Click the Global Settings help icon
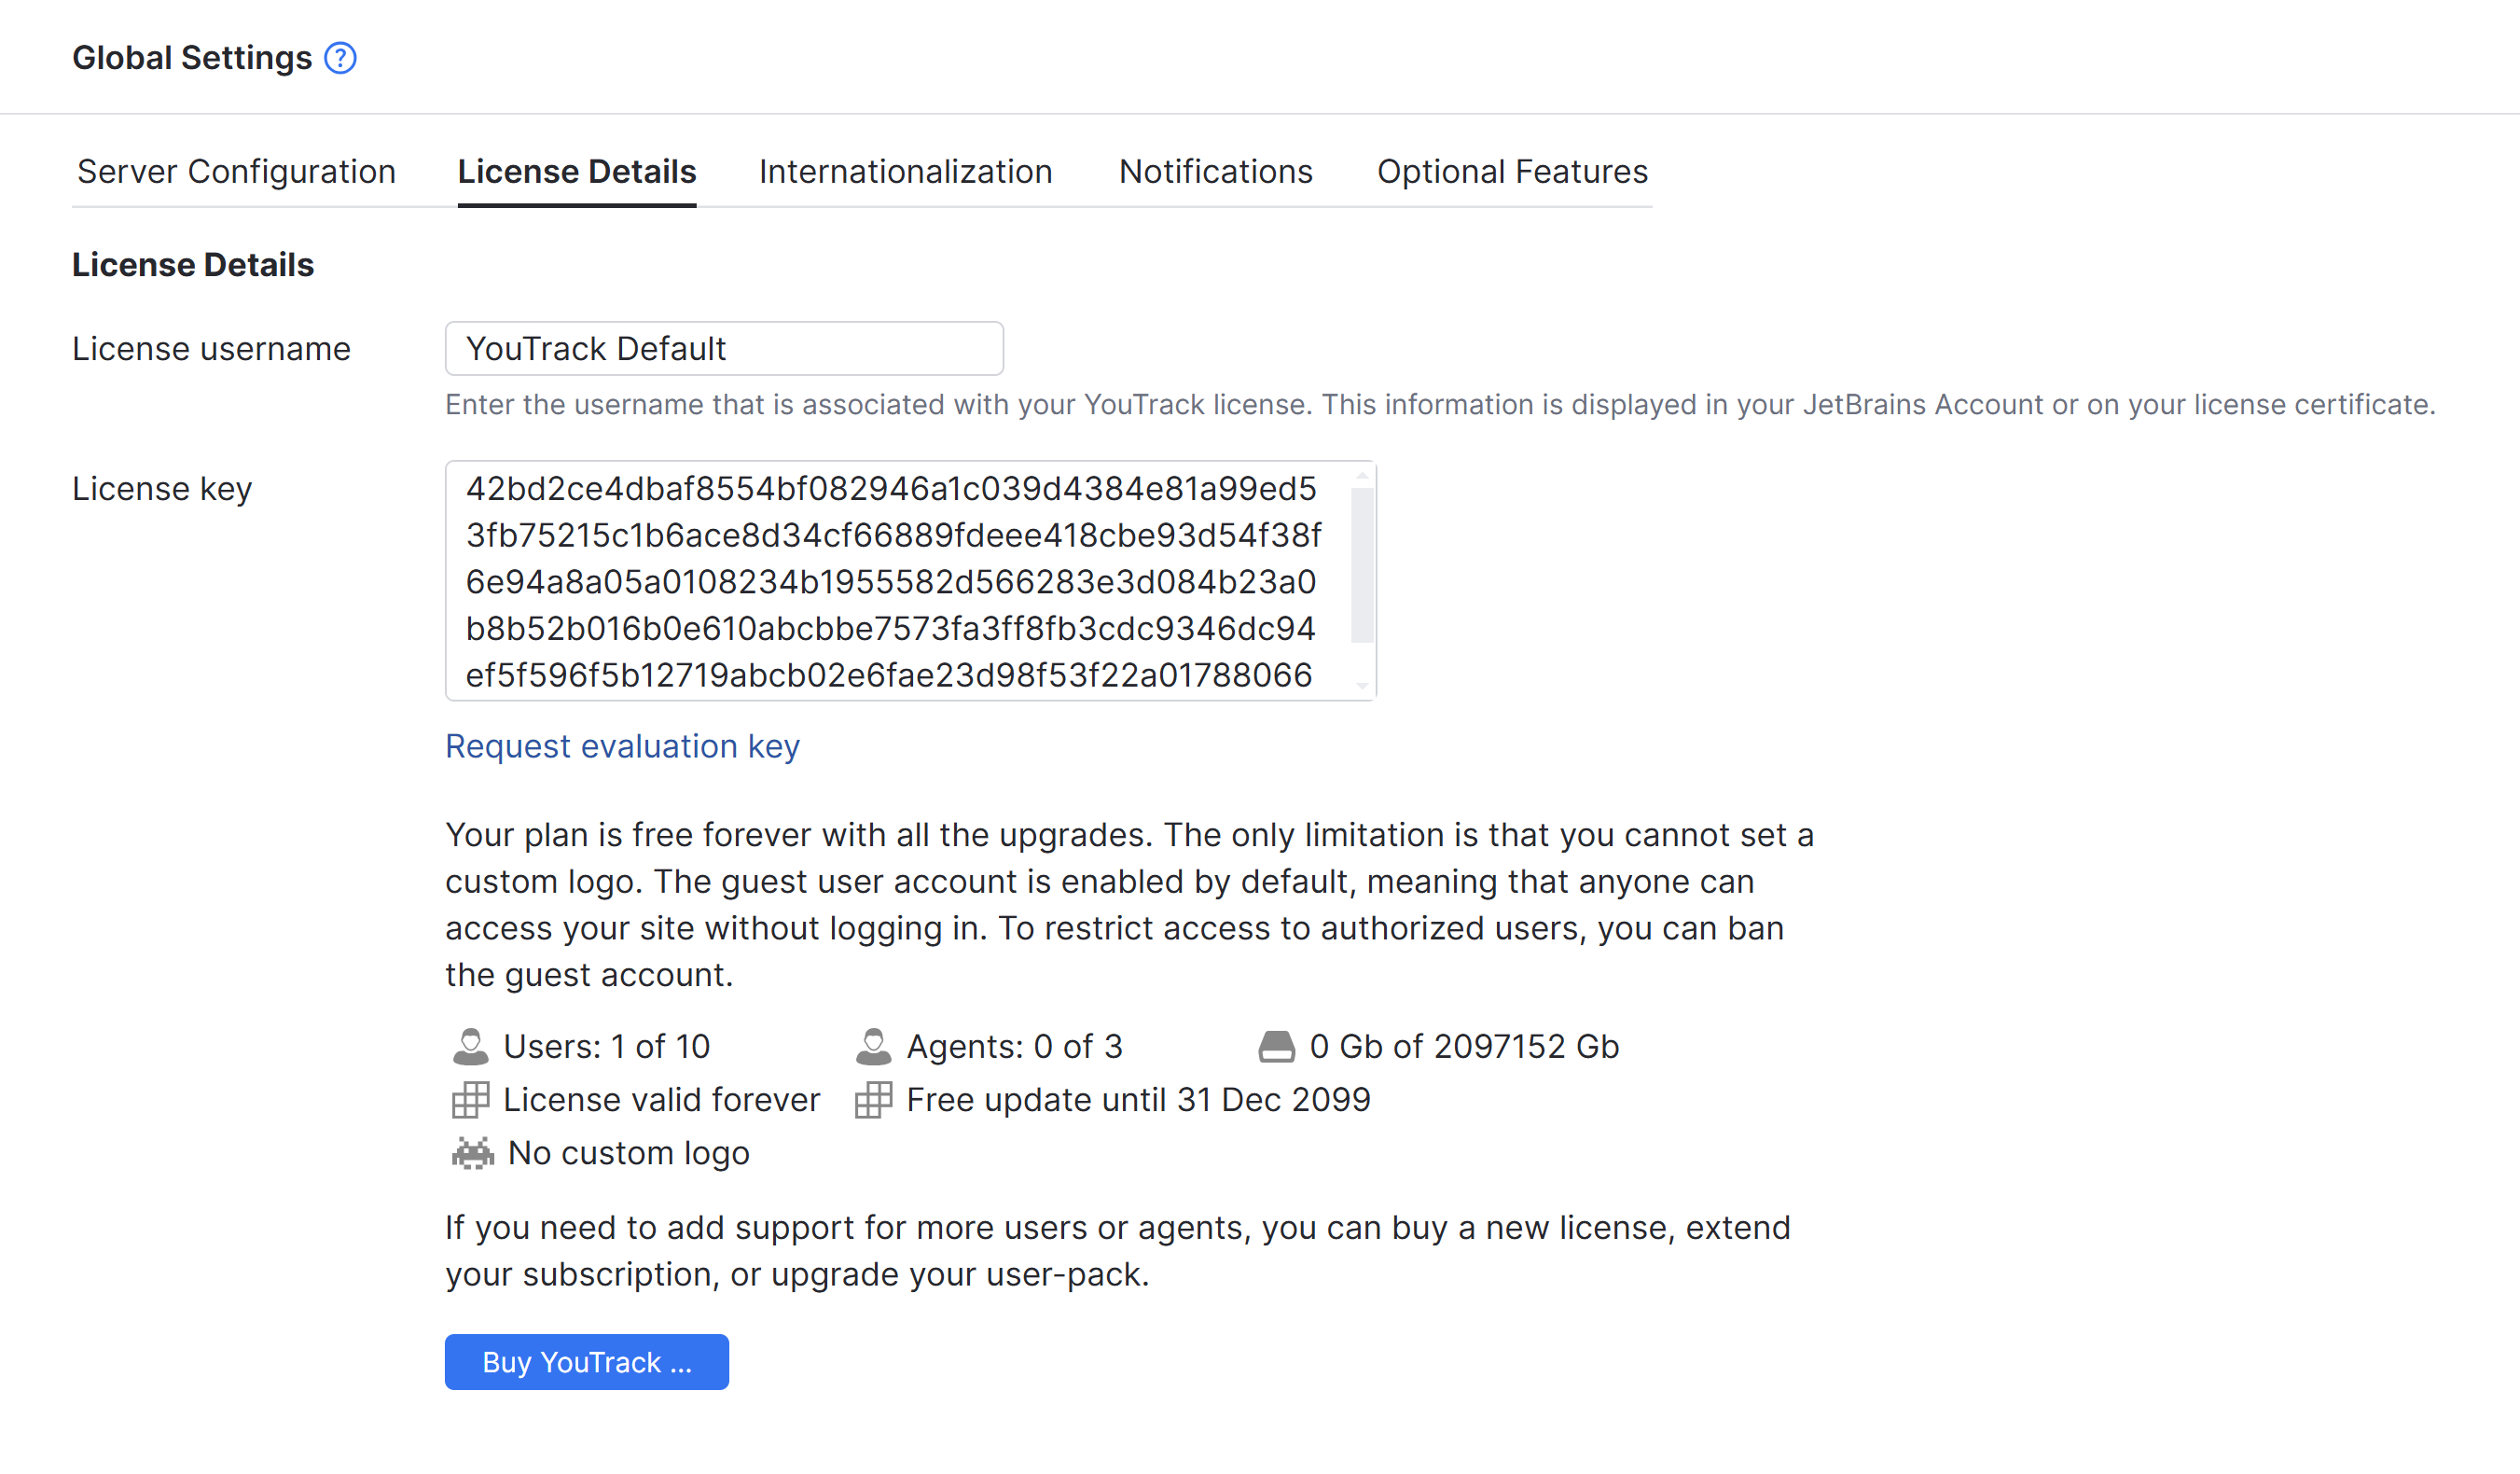2520x1474 pixels. click(x=340, y=58)
